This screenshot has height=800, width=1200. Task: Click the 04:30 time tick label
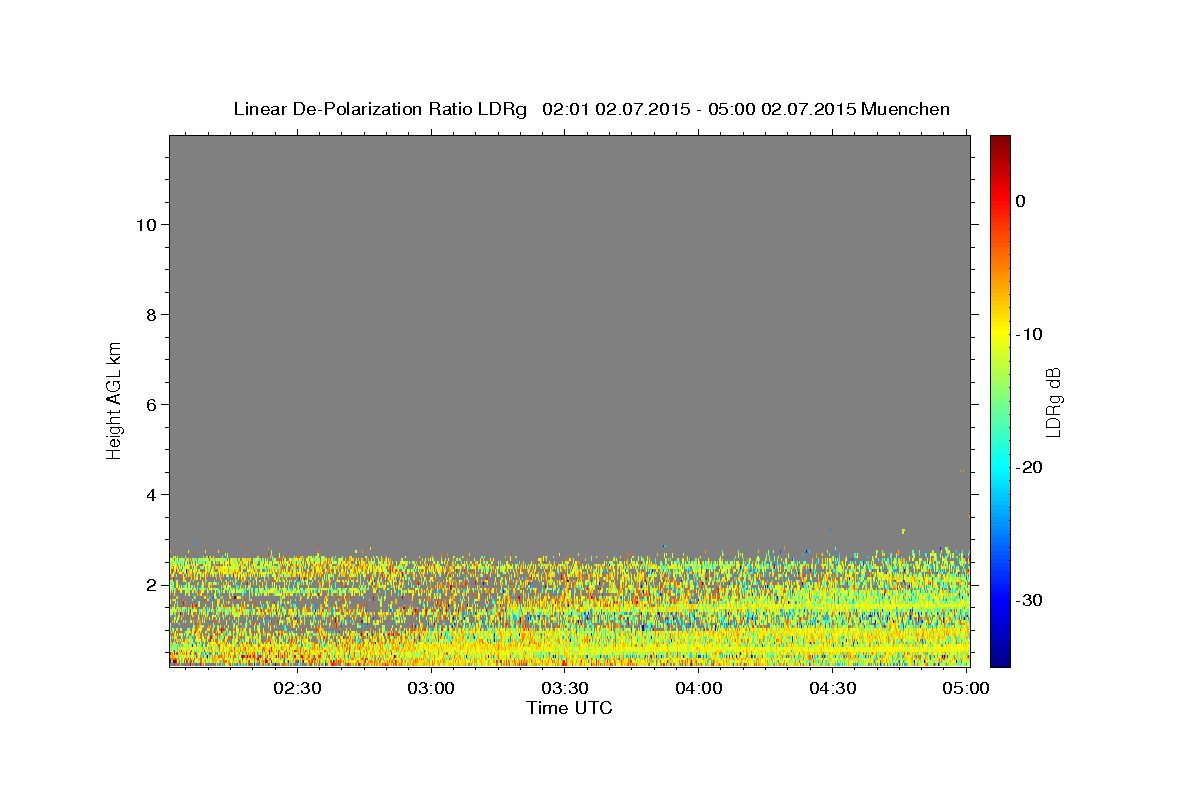(x=832, y=688)
